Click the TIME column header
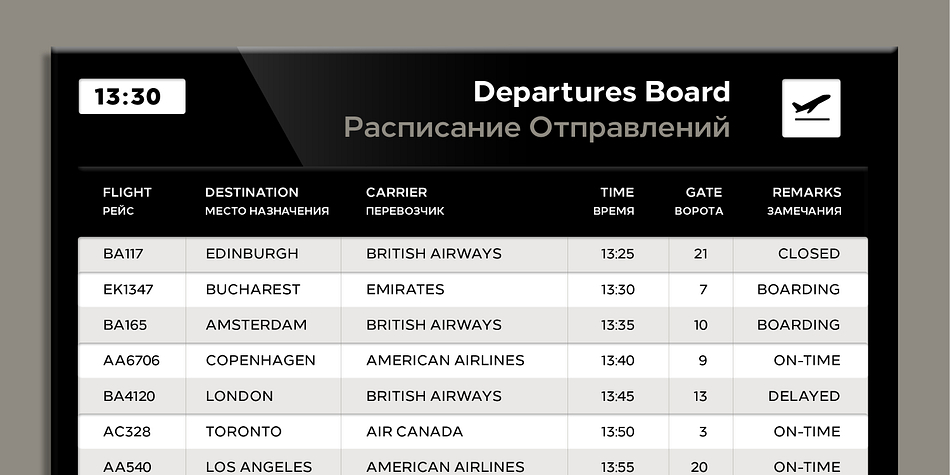 (617, 192)
